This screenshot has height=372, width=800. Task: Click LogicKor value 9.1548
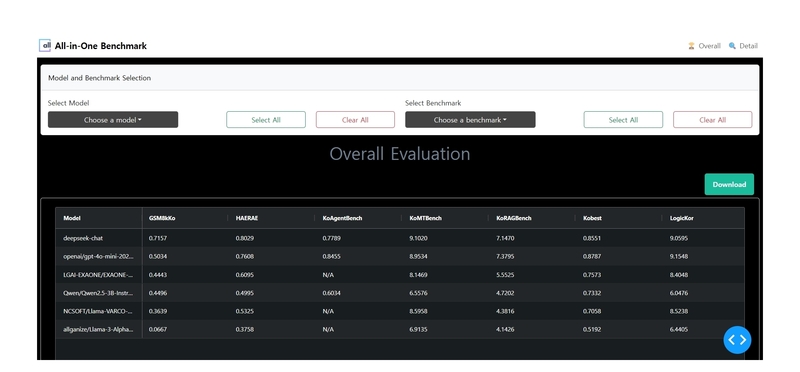[x=679, y=256]
